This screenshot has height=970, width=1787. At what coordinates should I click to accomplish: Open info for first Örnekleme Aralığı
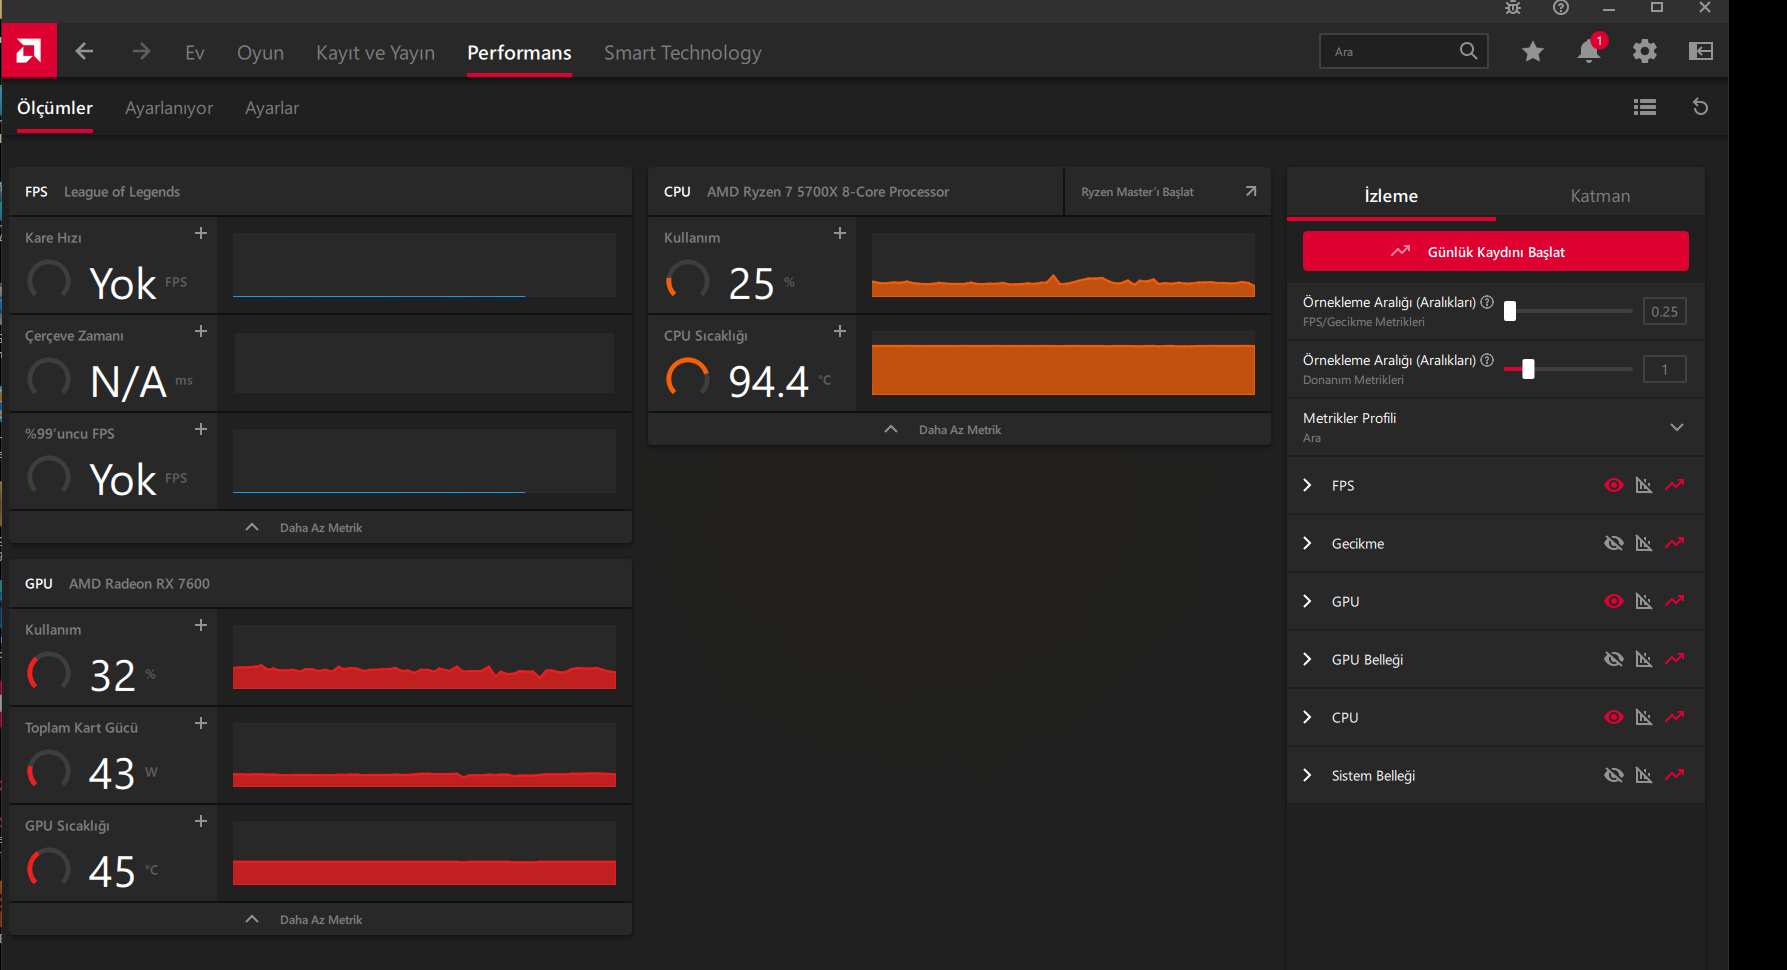pyautogui.click(x=1487, y=302)
